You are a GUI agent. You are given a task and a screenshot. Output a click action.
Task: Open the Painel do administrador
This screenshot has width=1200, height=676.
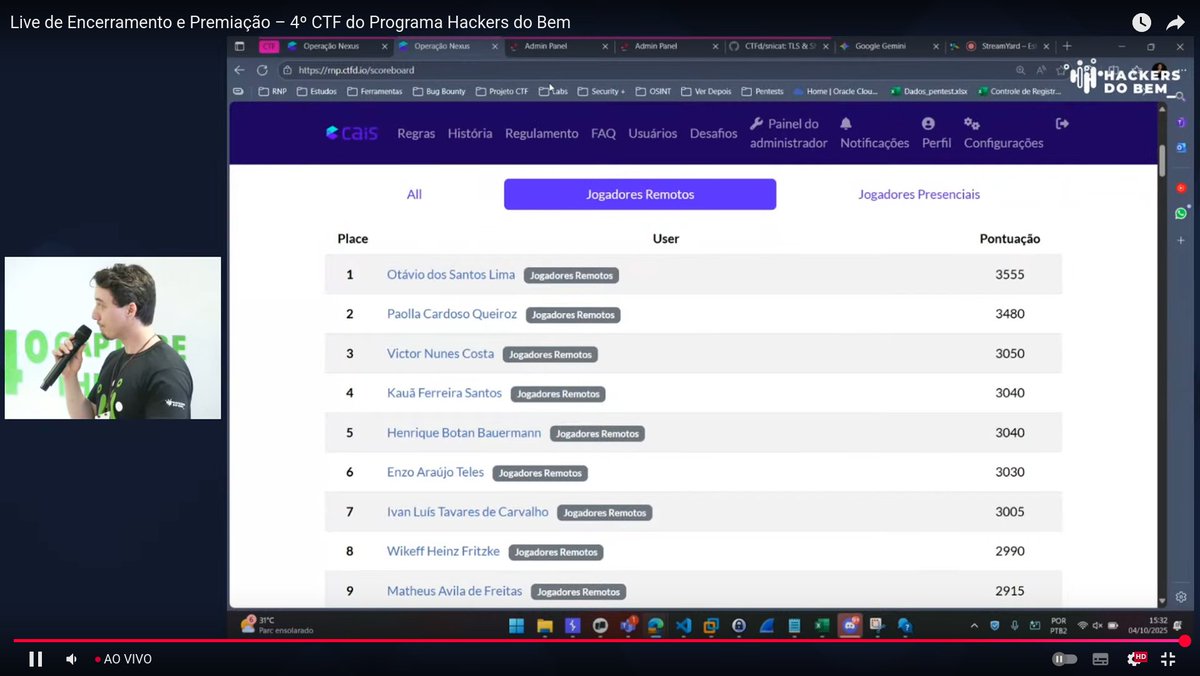pyautogui.click(x=788, y=134)
